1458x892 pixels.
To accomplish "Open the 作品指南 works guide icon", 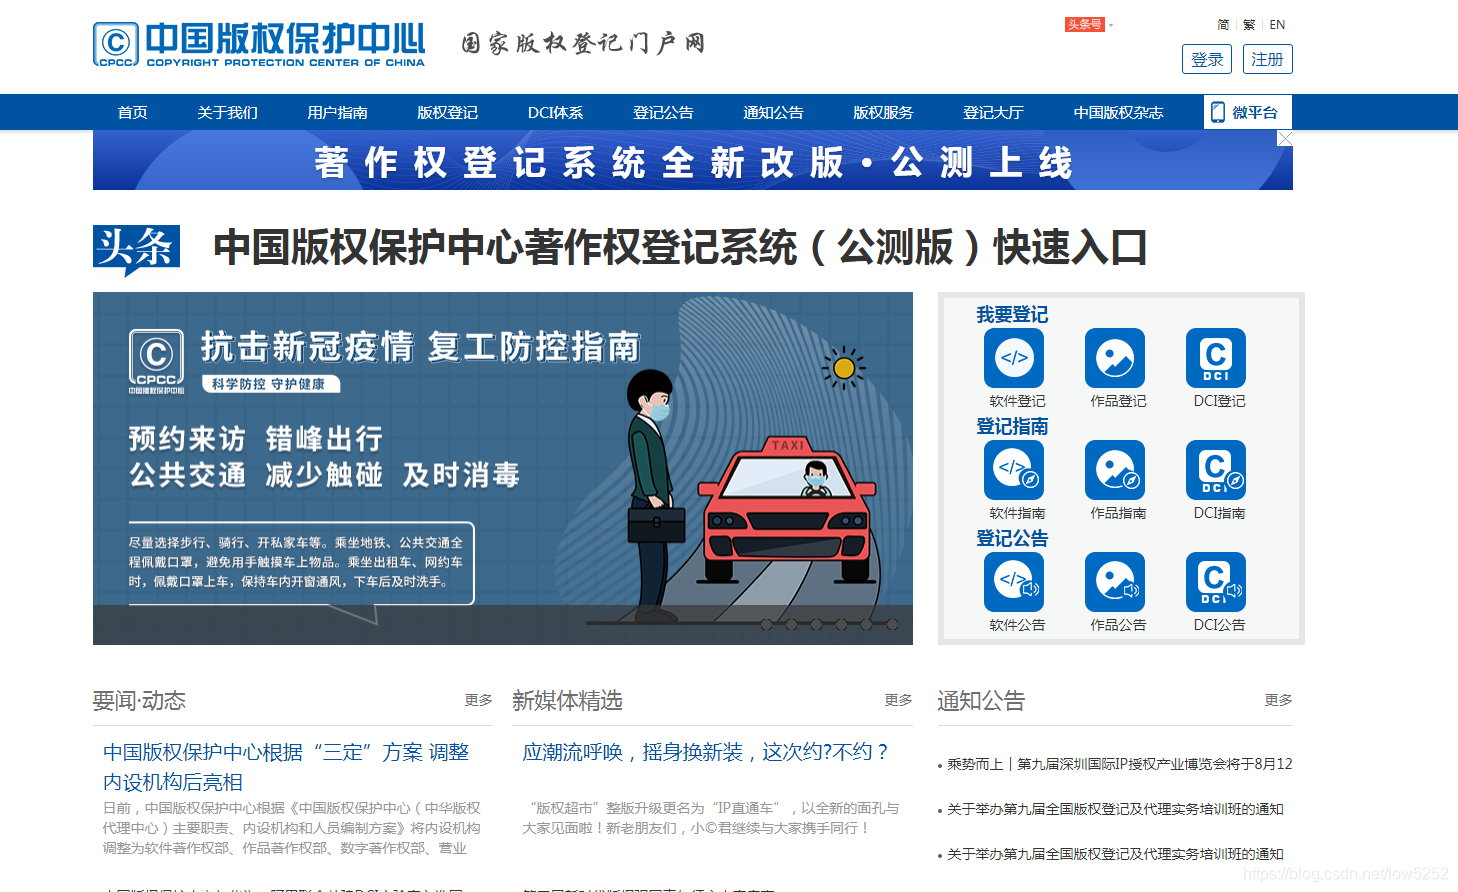I will (x=1115, y=470).
